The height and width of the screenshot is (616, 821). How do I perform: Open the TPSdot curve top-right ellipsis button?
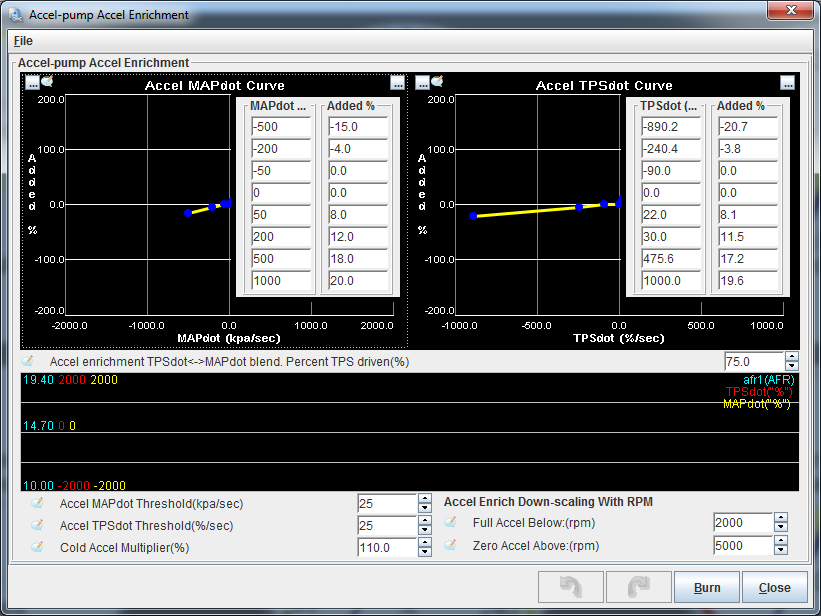(787, 83)
